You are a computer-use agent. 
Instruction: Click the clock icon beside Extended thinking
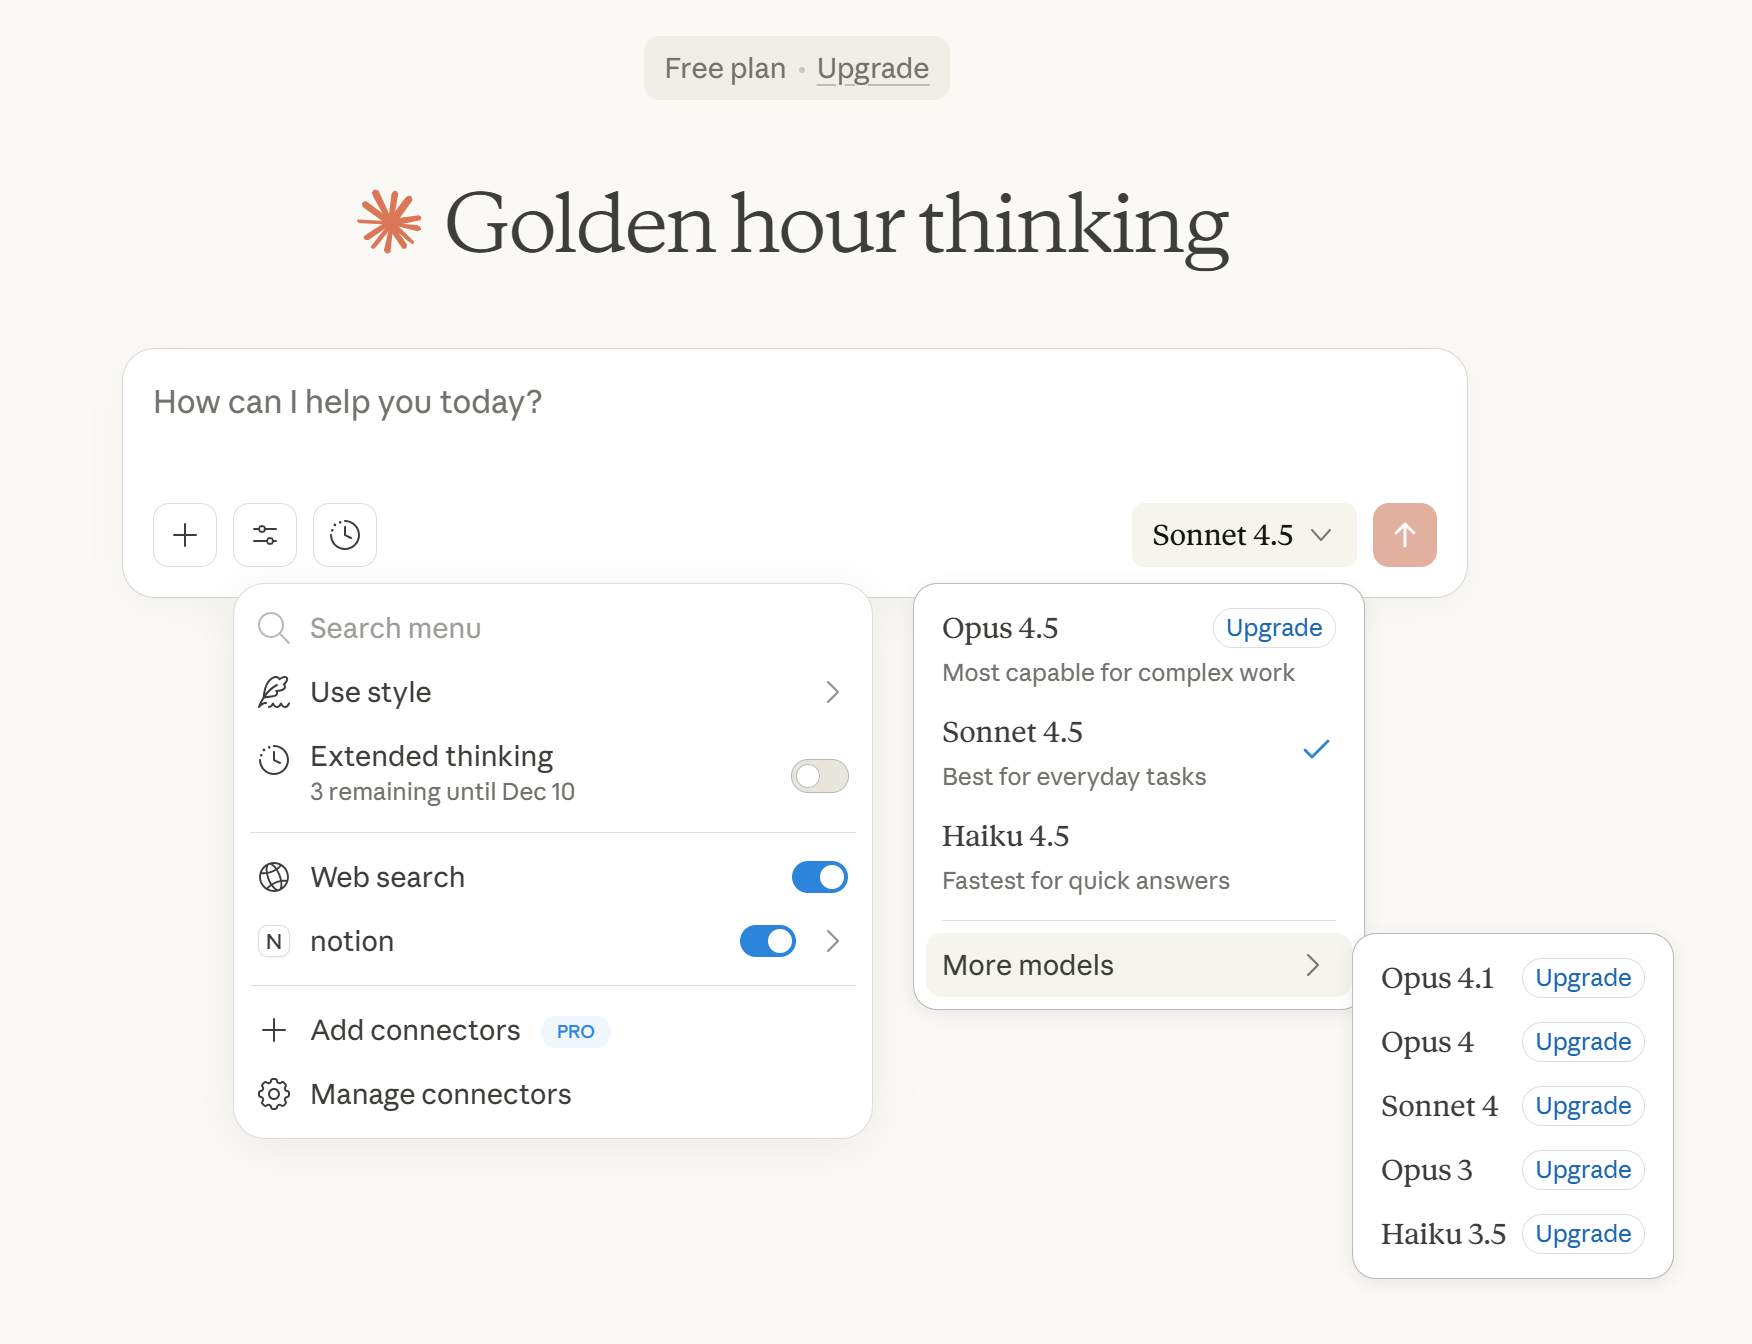(x=274, y=760)
